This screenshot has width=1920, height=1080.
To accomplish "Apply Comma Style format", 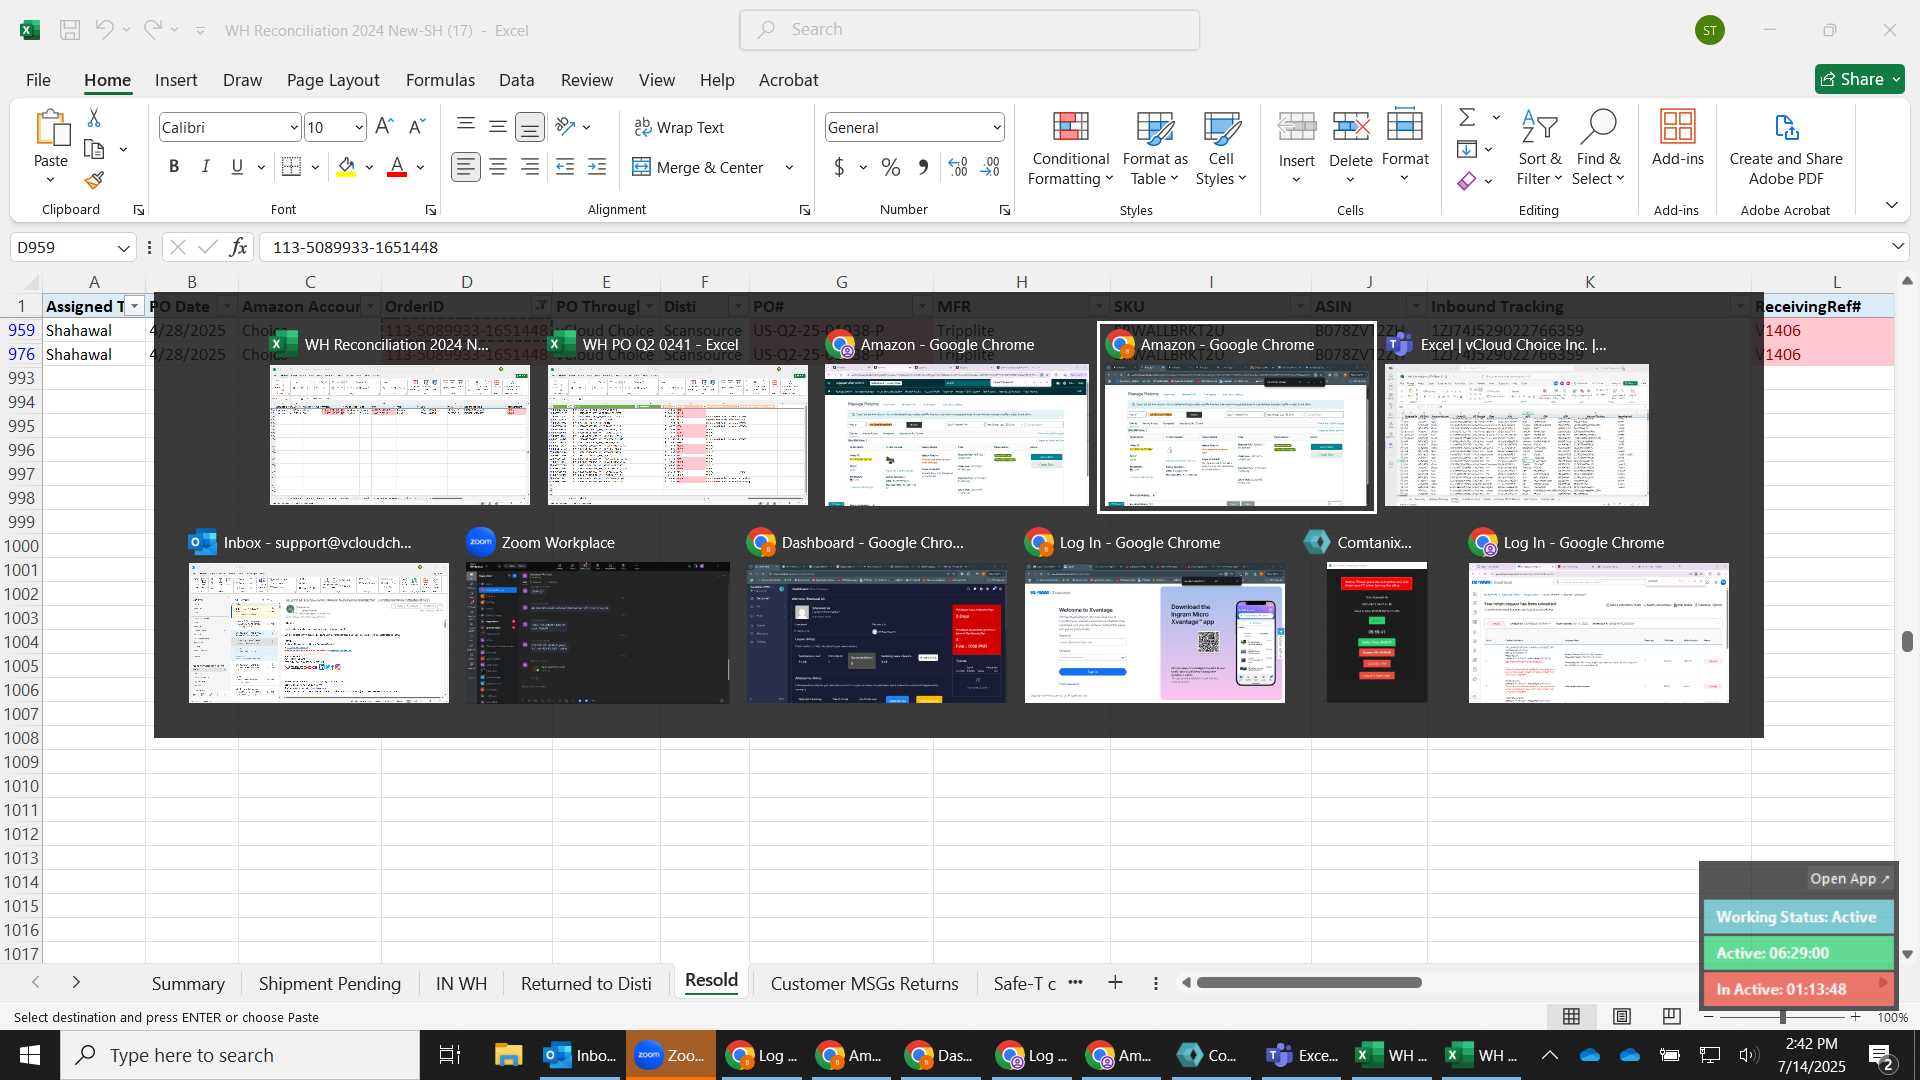I will [x=923, y=167].
